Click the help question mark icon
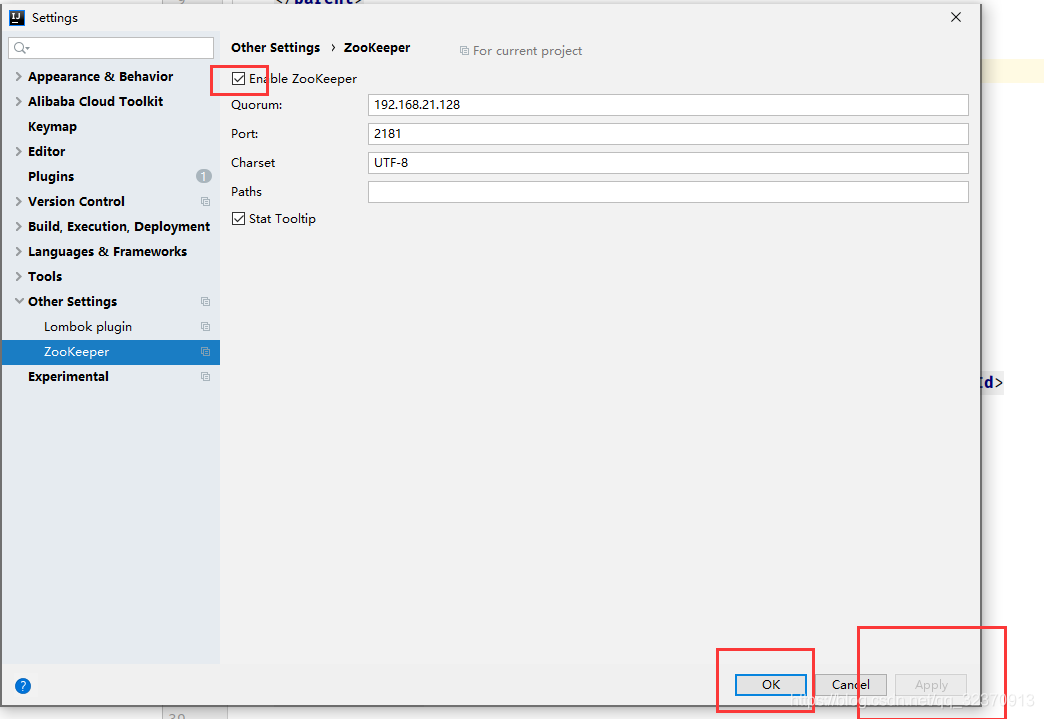Viewport: 1044px width, 719px height. tap(23, 686)
